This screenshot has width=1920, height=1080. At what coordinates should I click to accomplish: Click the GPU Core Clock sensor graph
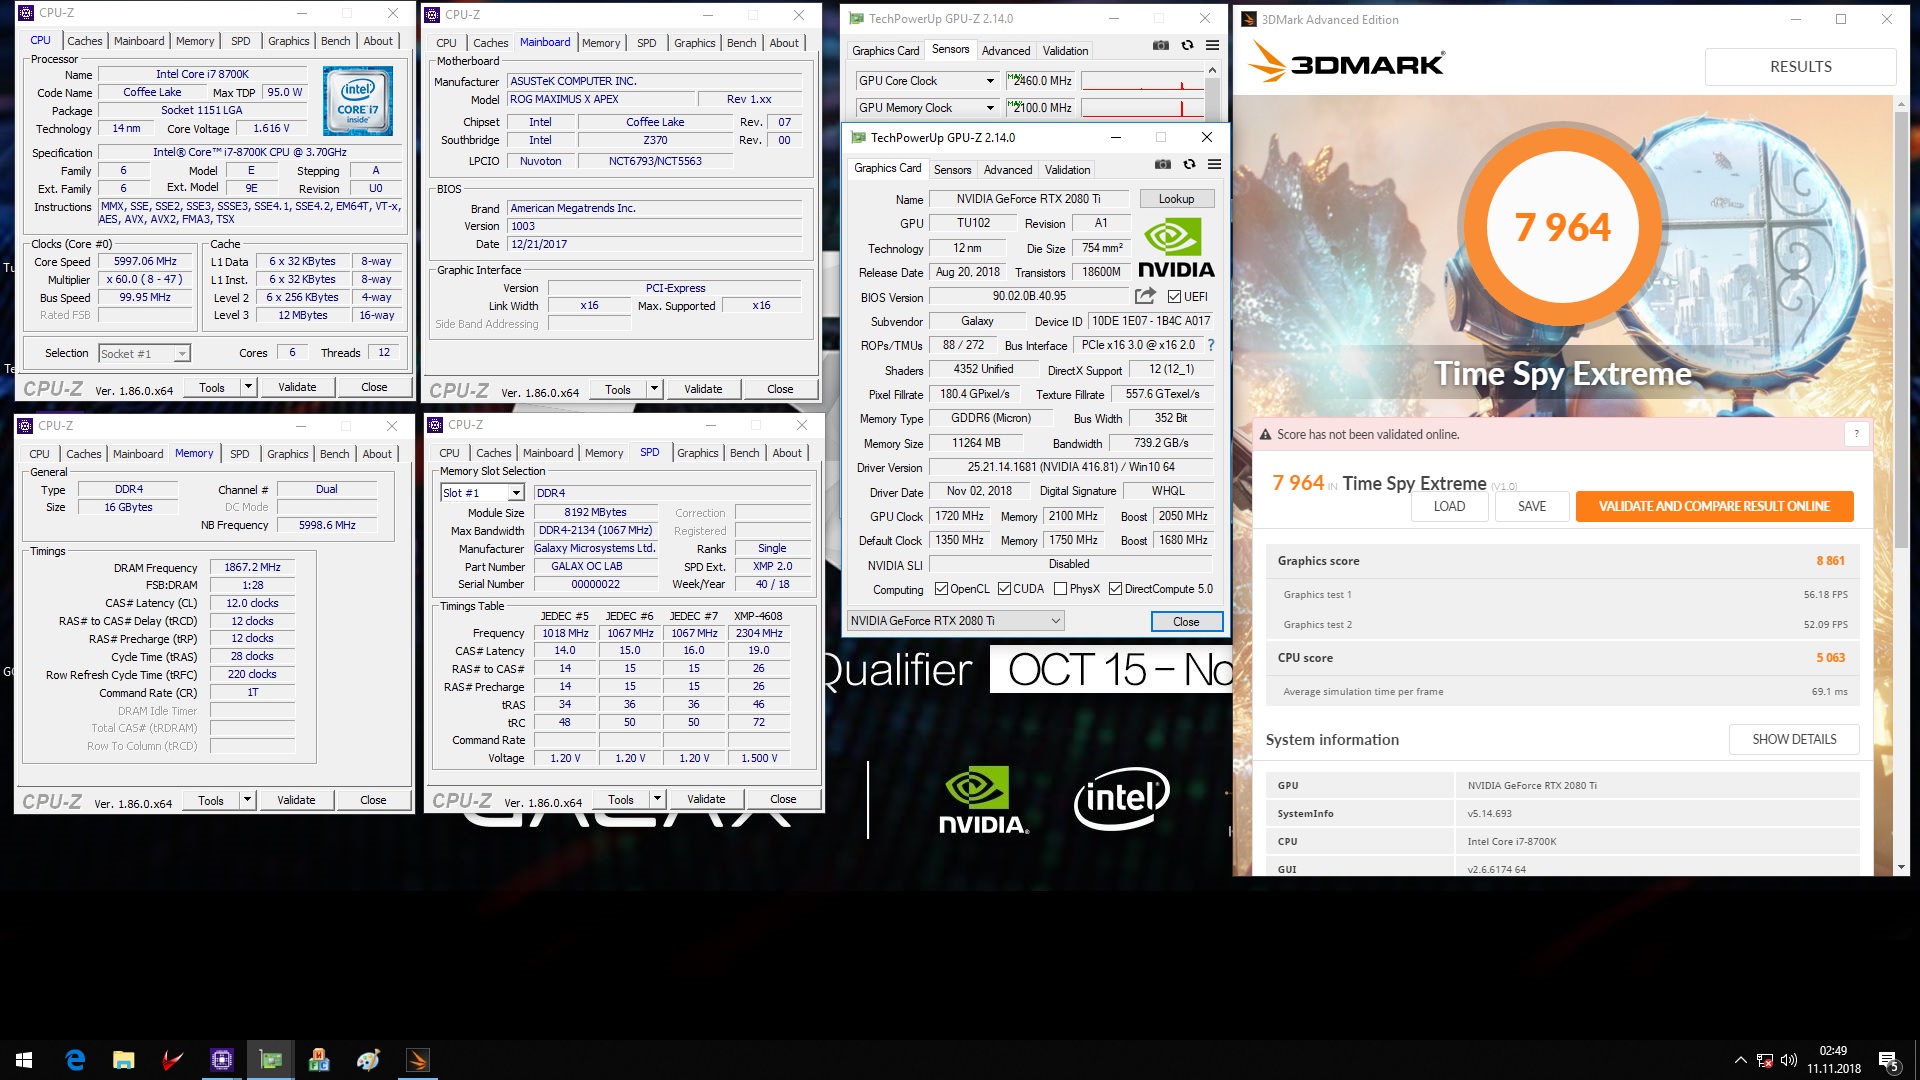pos(1142,81)
